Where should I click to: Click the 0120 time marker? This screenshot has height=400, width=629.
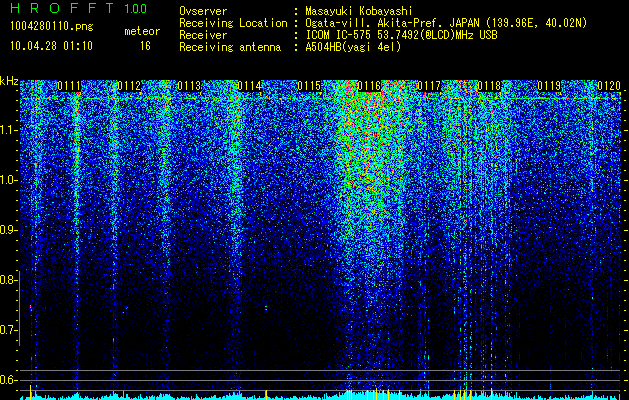pyautogui.click(x=609, y=86)
